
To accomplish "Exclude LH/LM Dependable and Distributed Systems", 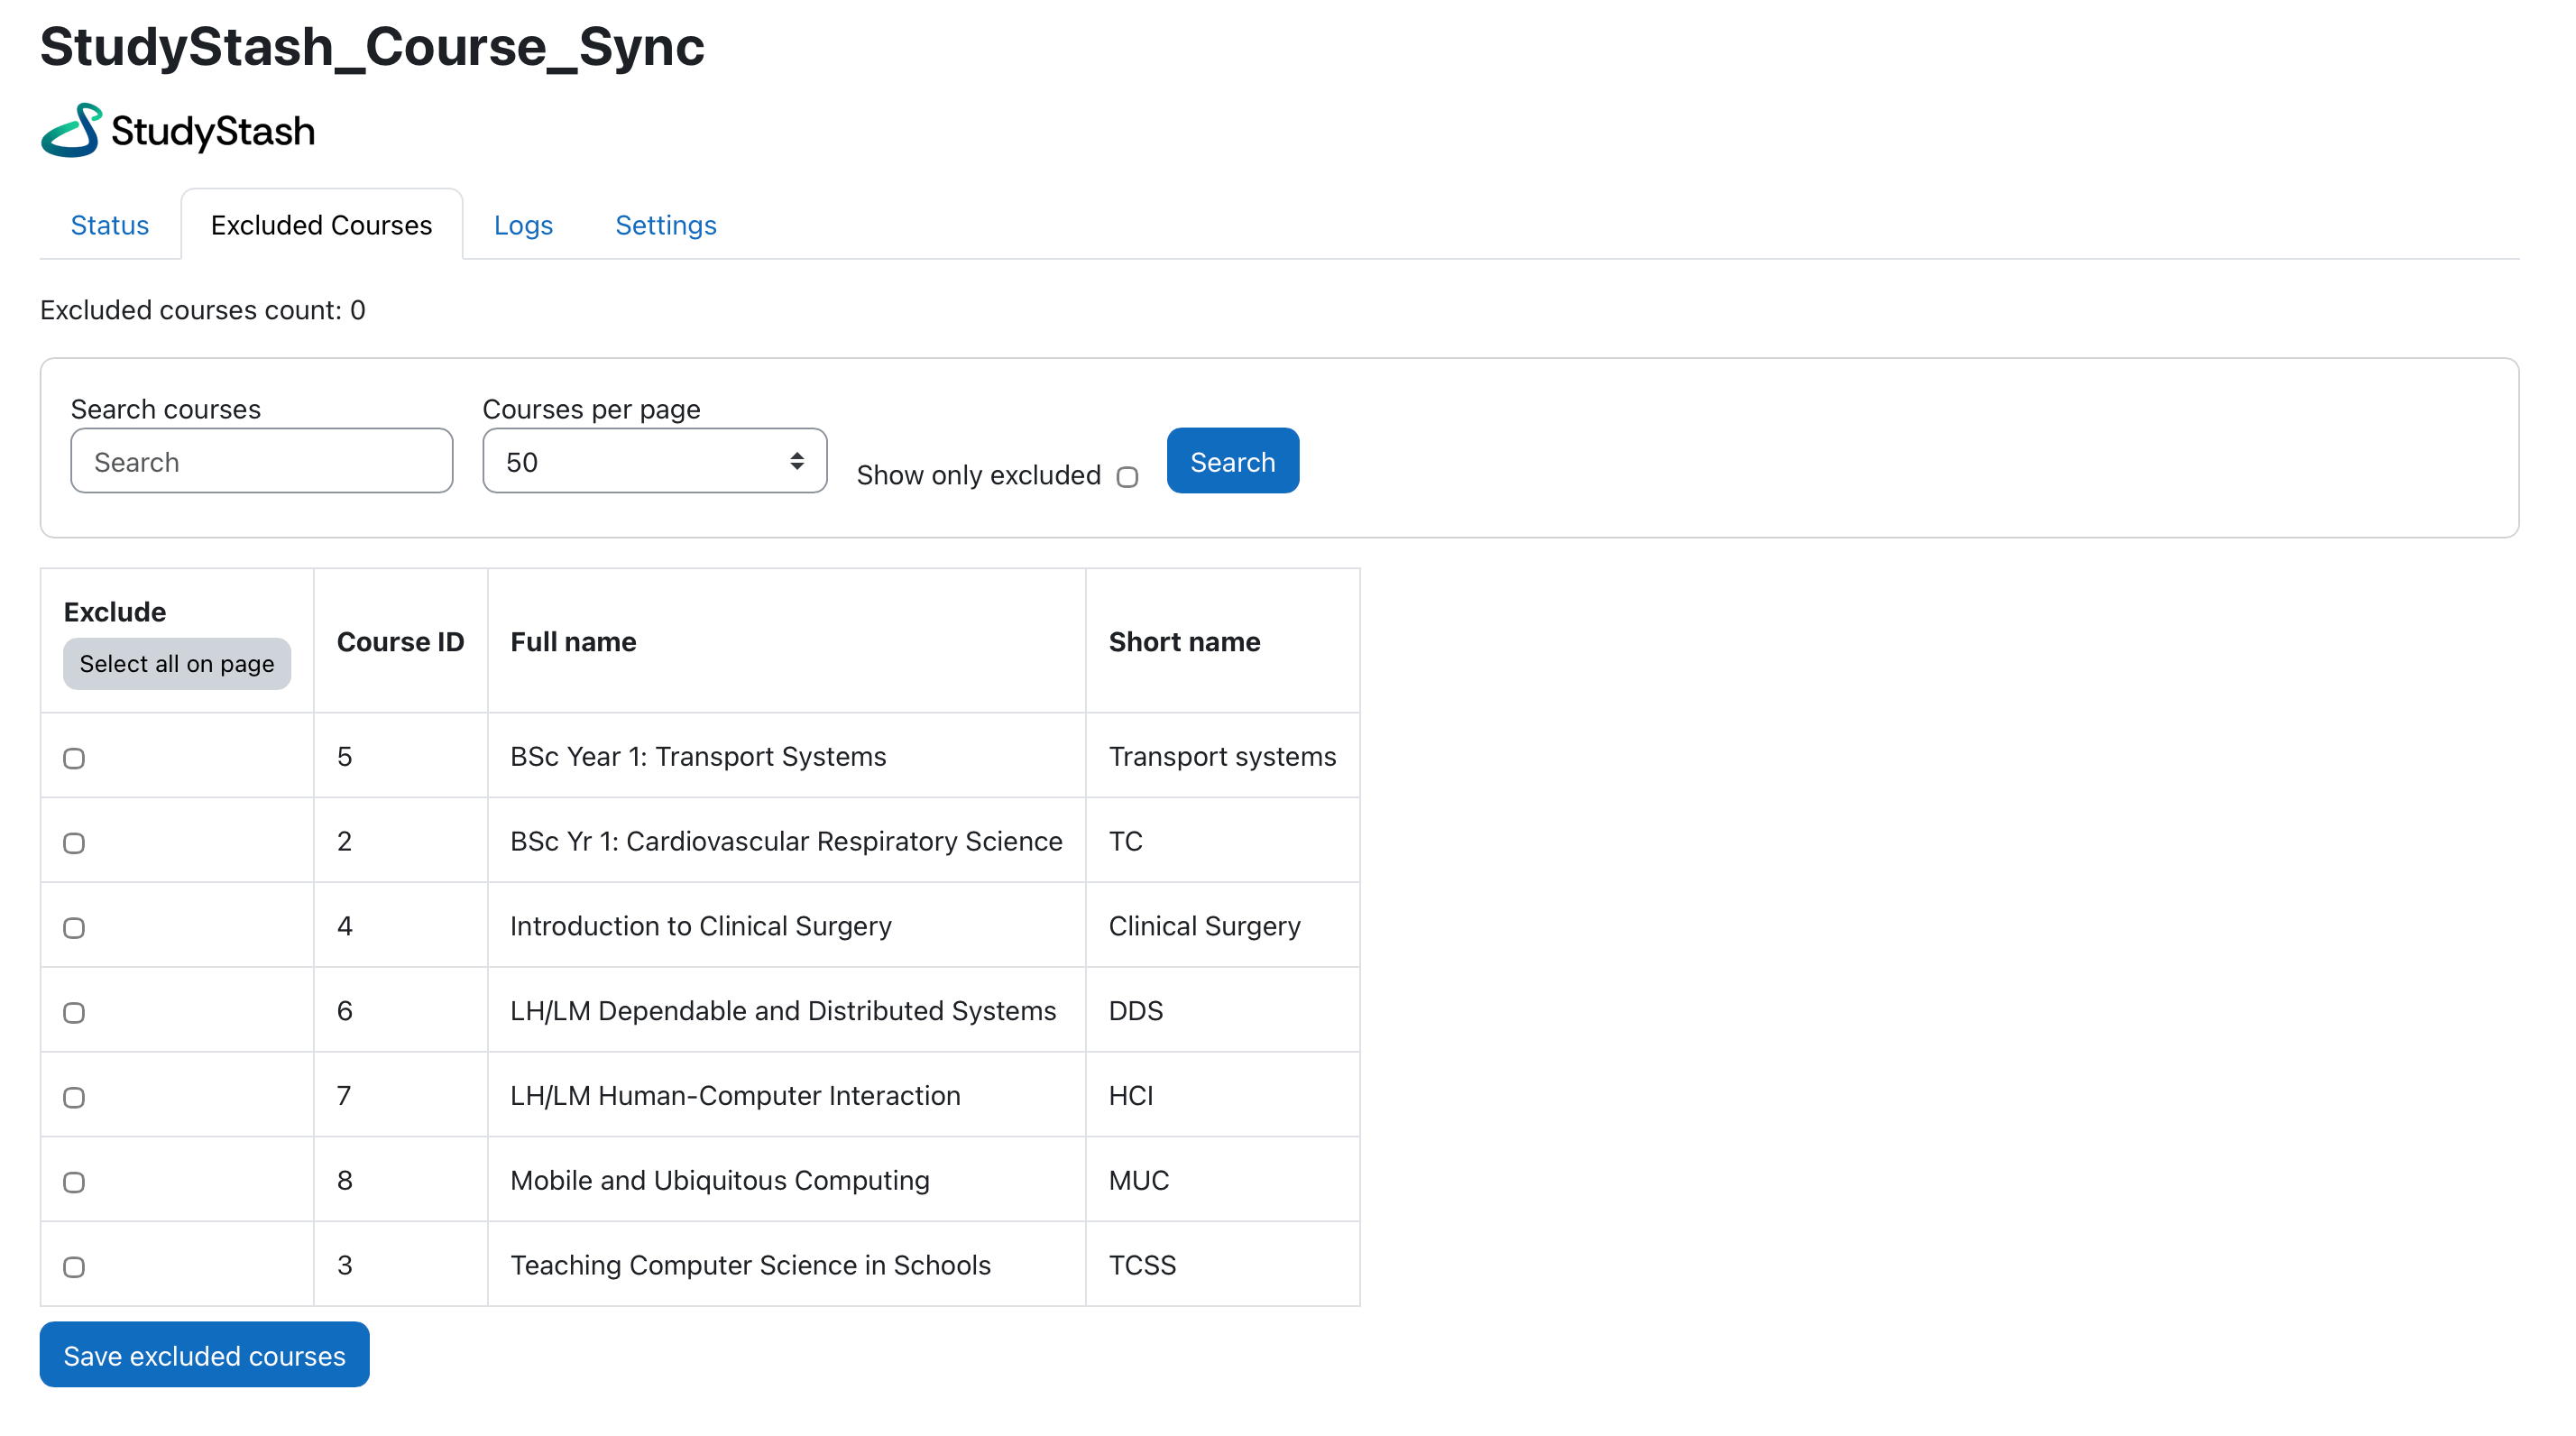I will 74,1013.
